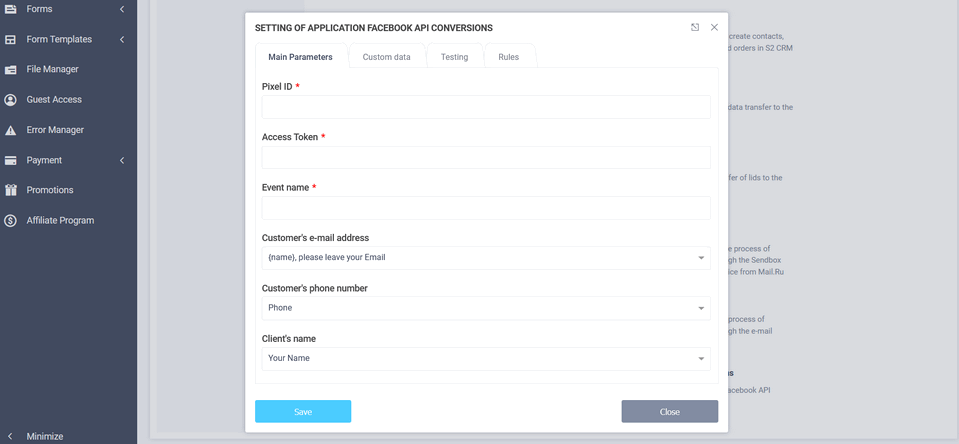This screenshot has height=444, width=959.
Task: Click the Pixel ID label
Action: pos(277,87)
